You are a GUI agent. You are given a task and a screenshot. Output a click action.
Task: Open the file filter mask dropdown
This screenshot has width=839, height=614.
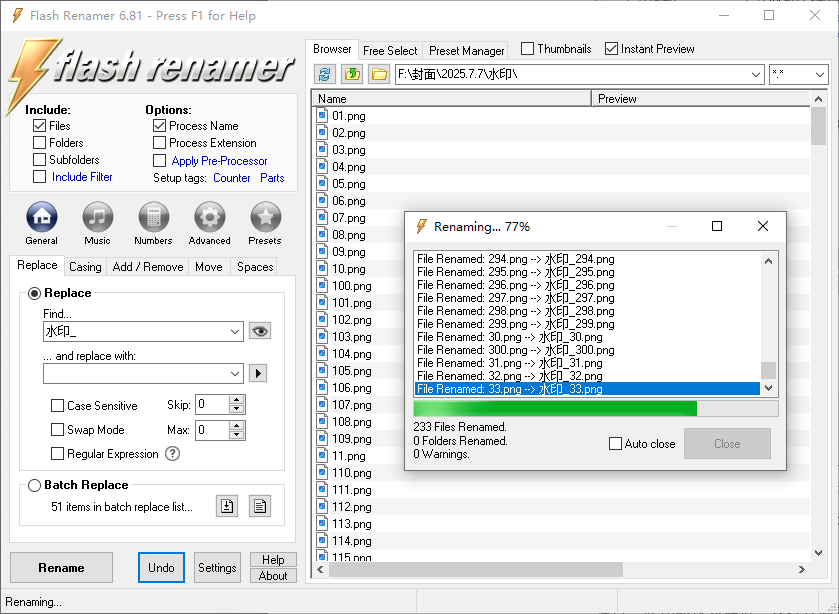tap(819, 74)
